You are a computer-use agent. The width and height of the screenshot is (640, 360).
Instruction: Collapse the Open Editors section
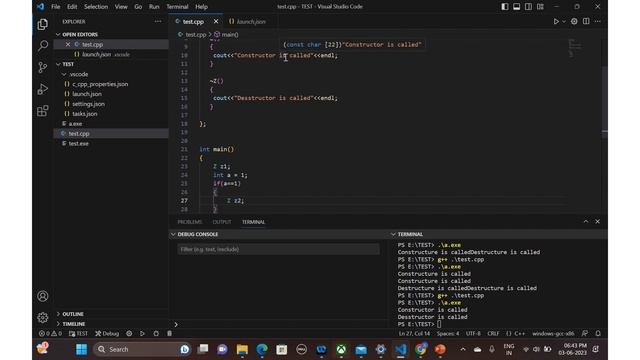111,34
